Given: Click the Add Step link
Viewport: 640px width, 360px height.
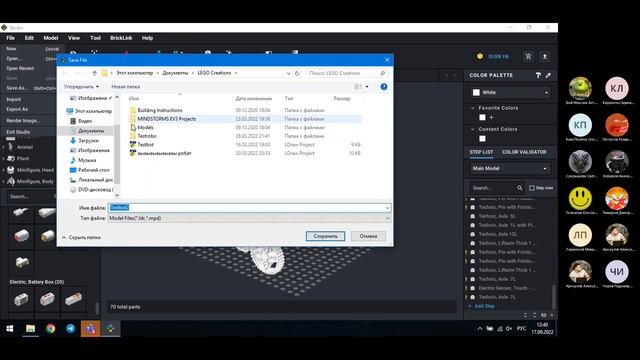Looking at the screenshot, I should [x=484, y=306].
